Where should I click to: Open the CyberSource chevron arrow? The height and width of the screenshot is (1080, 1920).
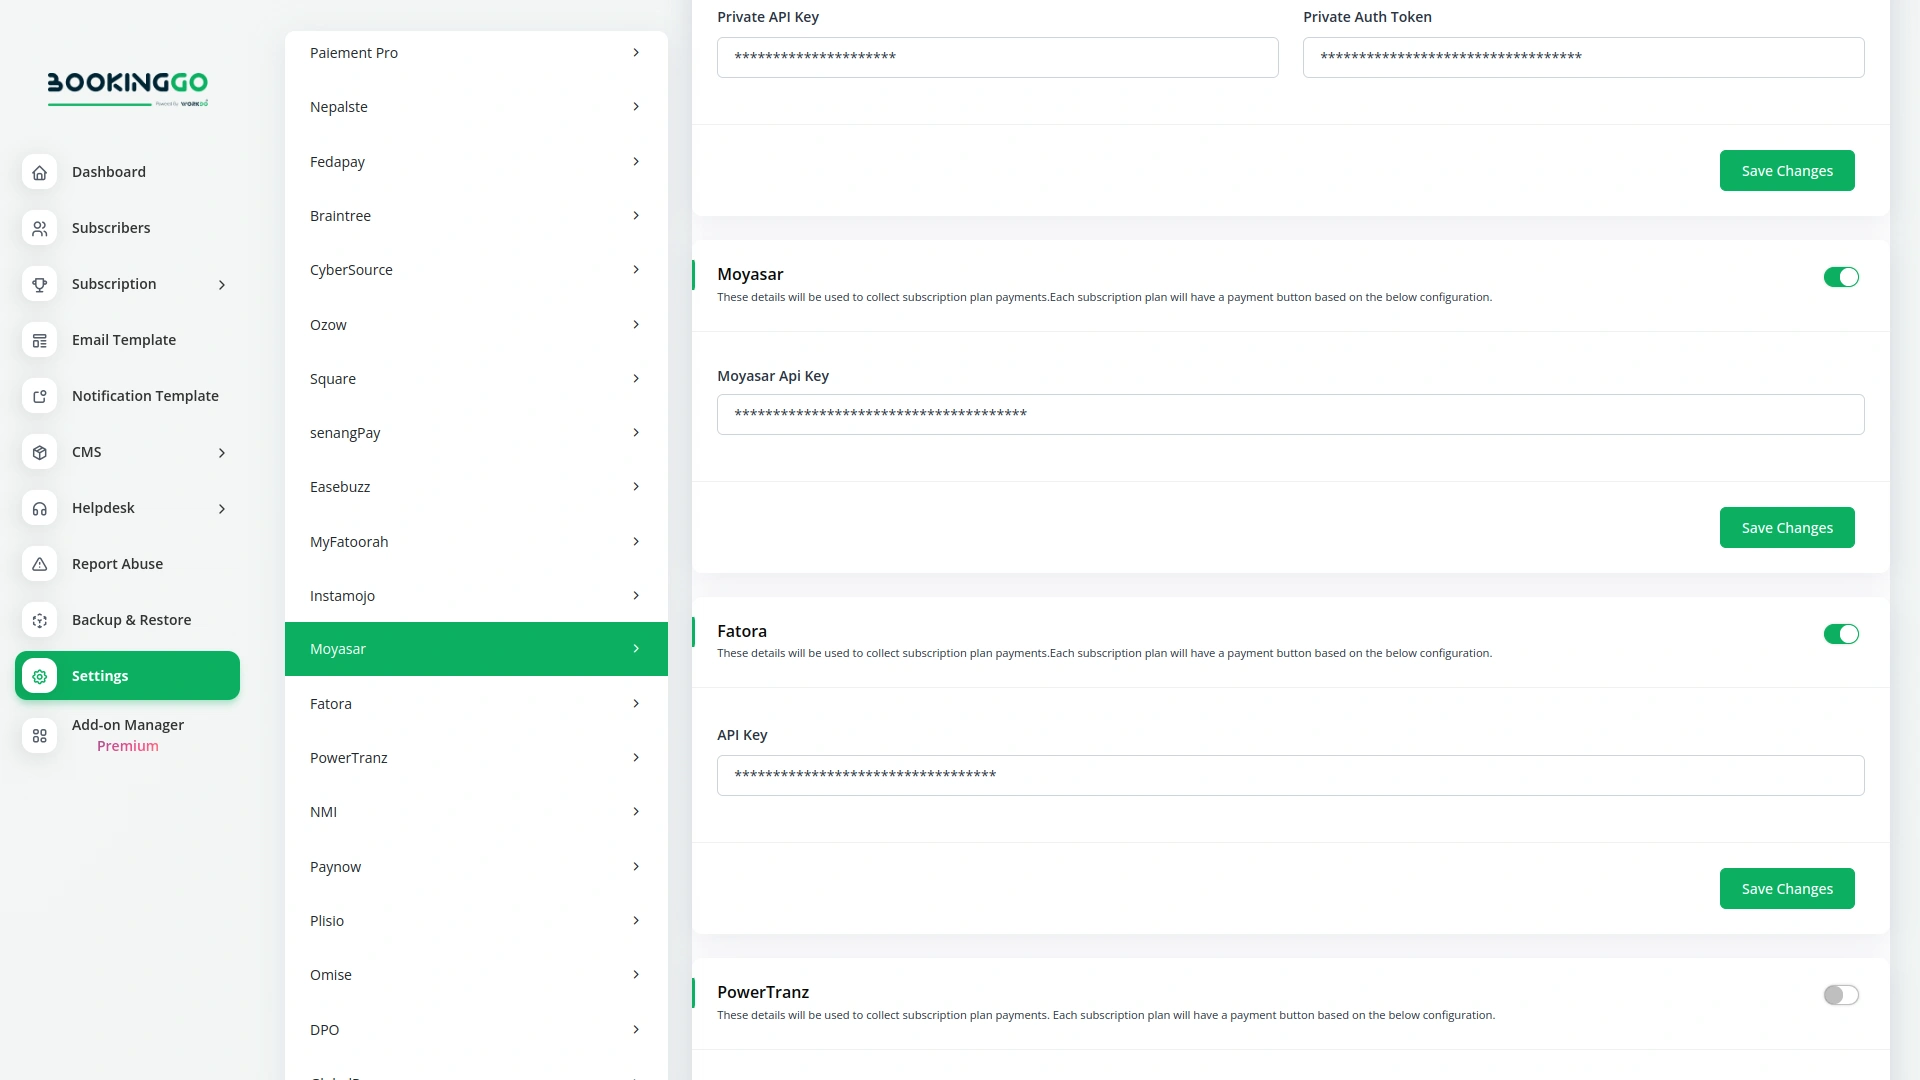point(636,269)
